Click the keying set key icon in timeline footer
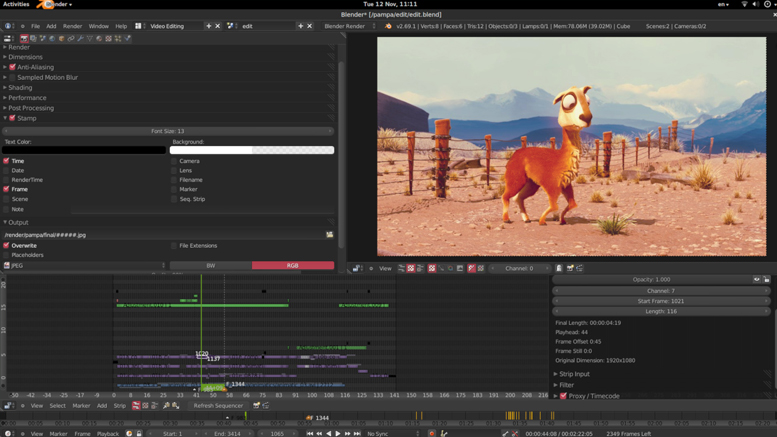777x437 pixels. [444, 434]
